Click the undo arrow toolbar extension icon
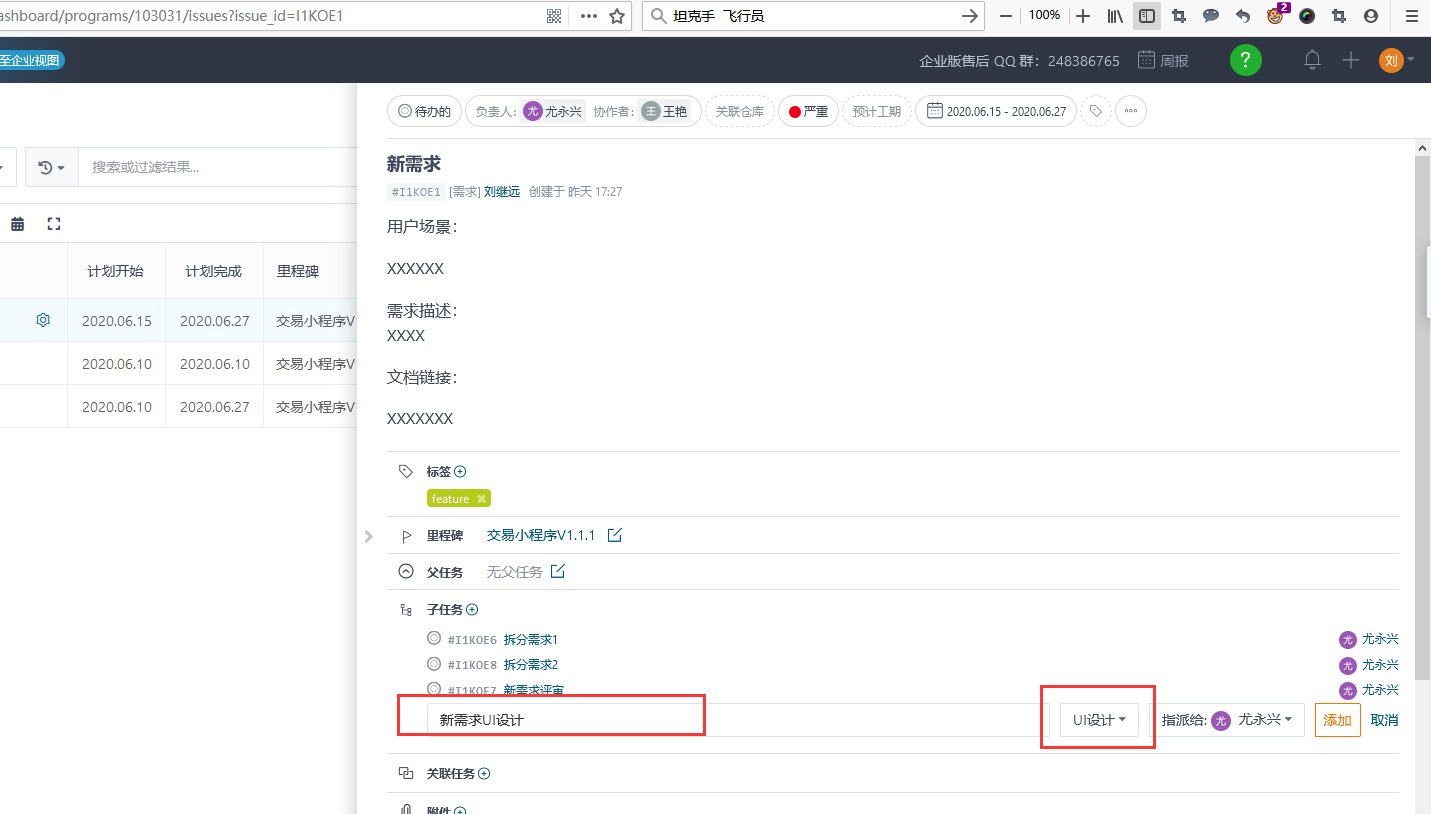The height and width of the screenshot is (814, 1431). (x=1243, y=16)
